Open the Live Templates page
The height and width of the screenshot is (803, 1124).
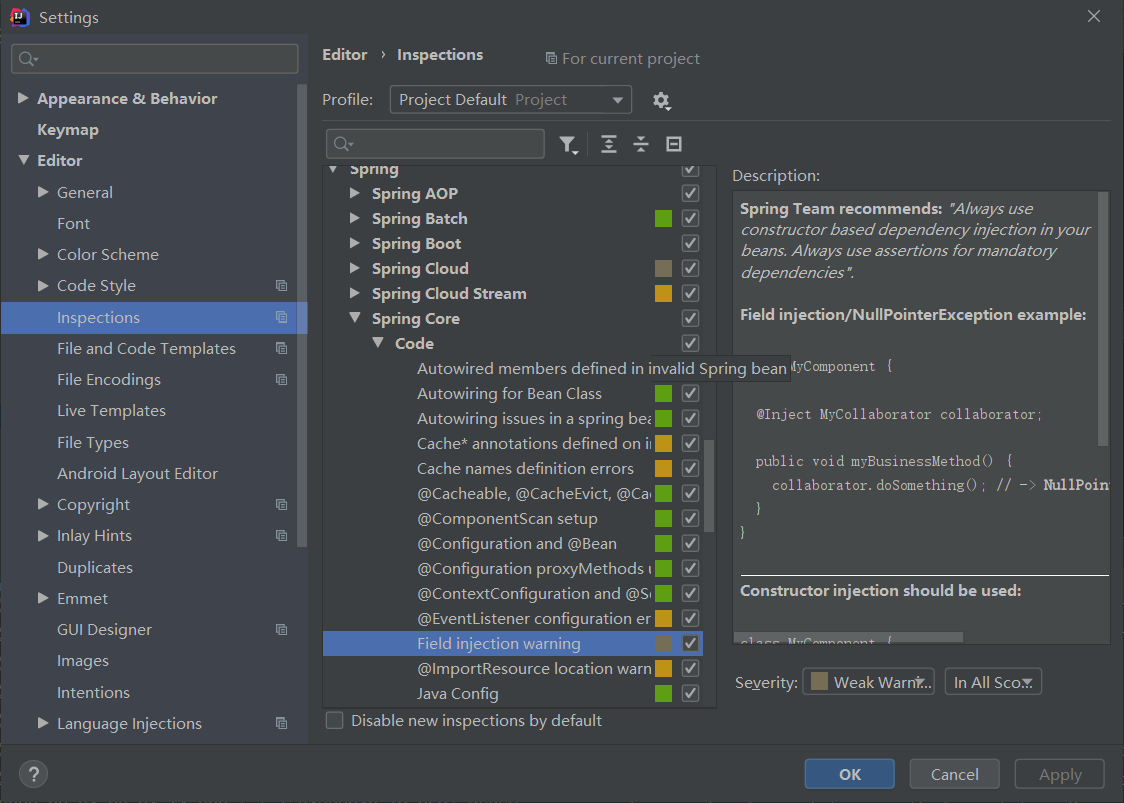(111, 411)
